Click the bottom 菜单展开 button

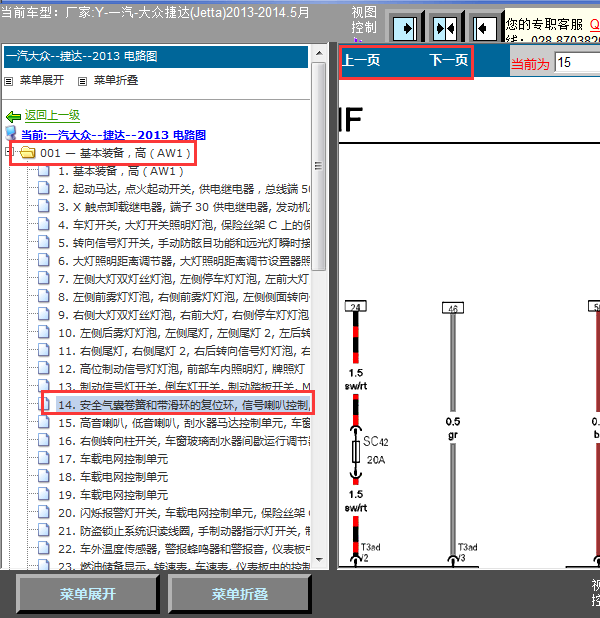click(88, 594)
